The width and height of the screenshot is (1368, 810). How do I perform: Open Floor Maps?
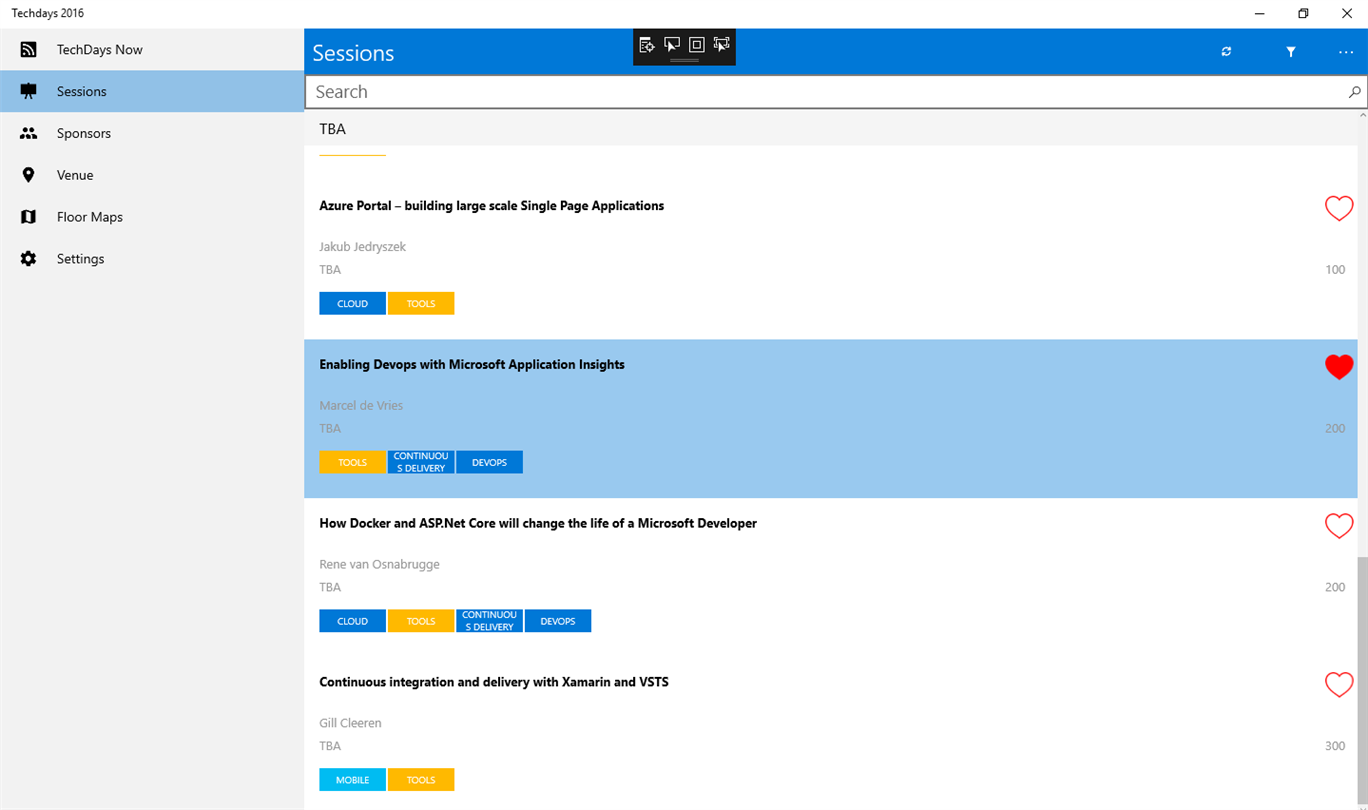[x=152, y=217]
